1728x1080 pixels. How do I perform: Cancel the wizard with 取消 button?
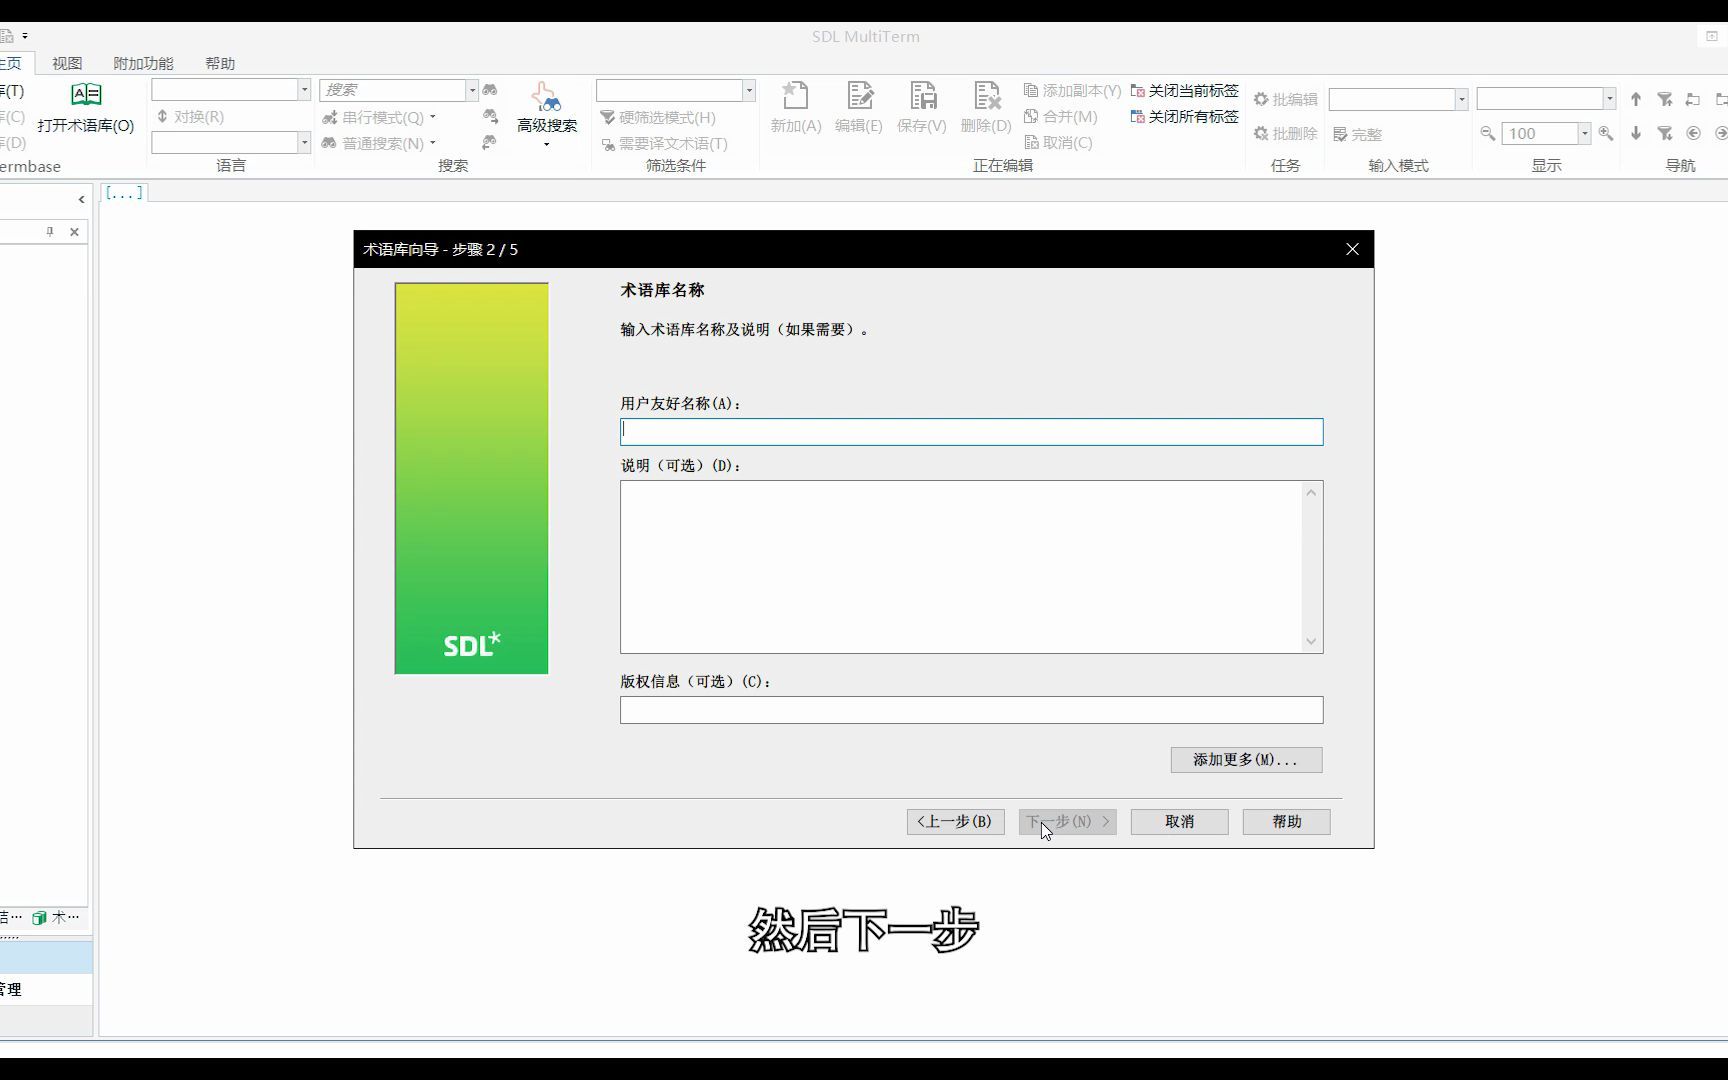[1179, 821]
